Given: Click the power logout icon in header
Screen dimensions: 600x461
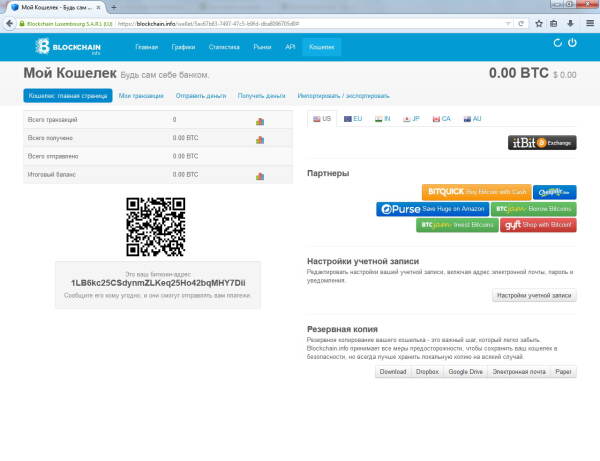Looking at the screenshot, I should point(572,43).
